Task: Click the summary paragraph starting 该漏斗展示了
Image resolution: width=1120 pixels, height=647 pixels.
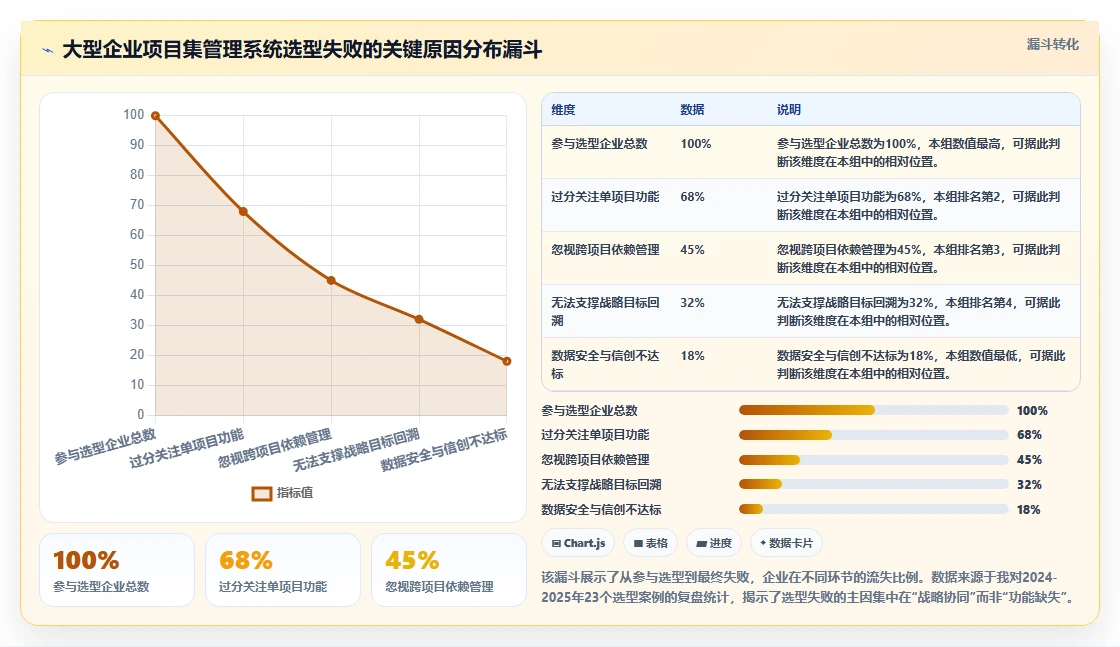Action: tap(809, 587)
